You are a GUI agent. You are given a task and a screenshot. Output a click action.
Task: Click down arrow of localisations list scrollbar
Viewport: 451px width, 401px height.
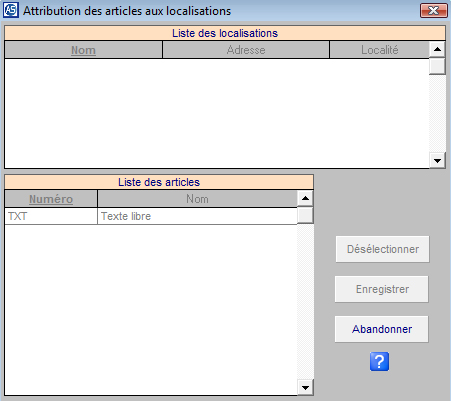(437, 160)
